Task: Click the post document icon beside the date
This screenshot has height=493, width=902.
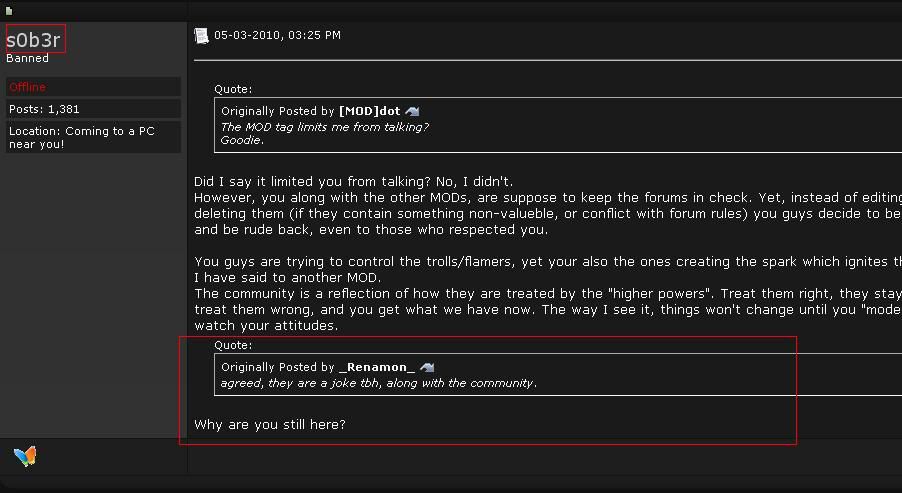Action: pos(201,36)
